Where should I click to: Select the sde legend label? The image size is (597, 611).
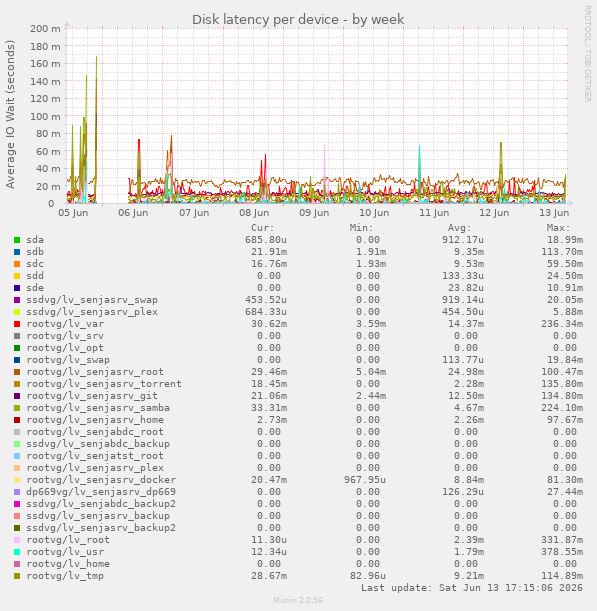point(35,288)
